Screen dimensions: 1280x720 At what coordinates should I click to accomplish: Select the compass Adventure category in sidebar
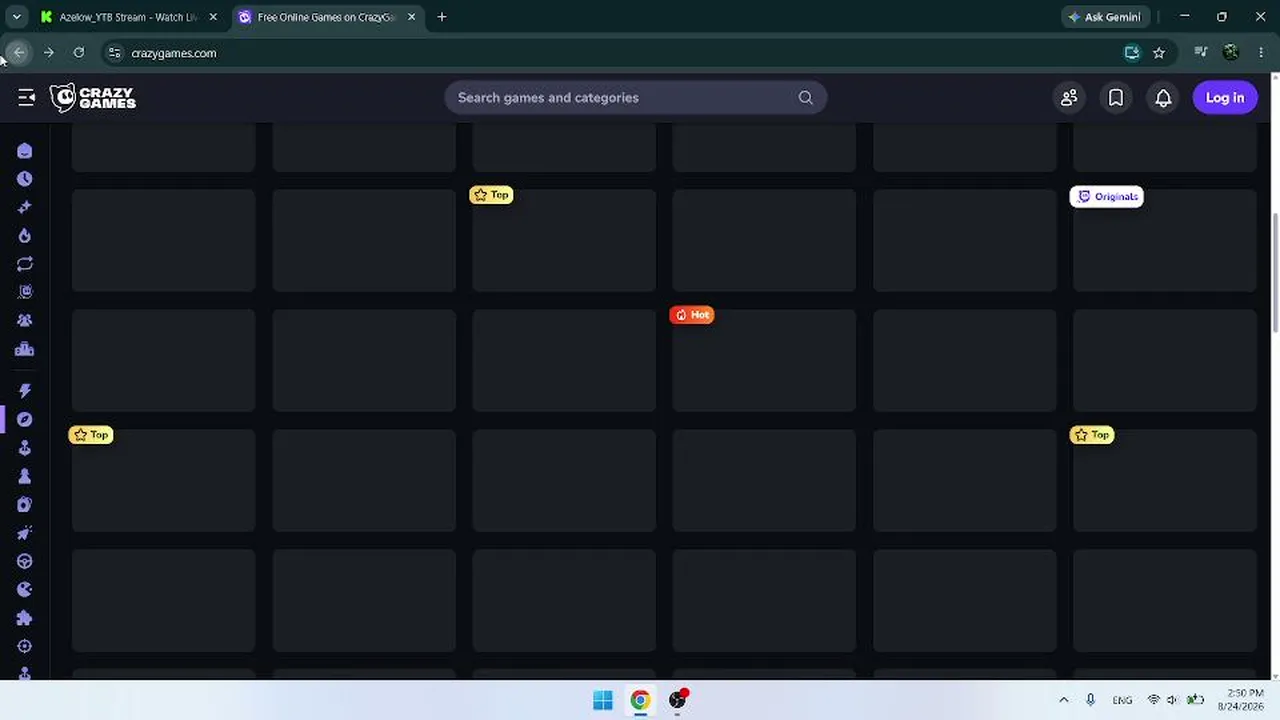25,419
